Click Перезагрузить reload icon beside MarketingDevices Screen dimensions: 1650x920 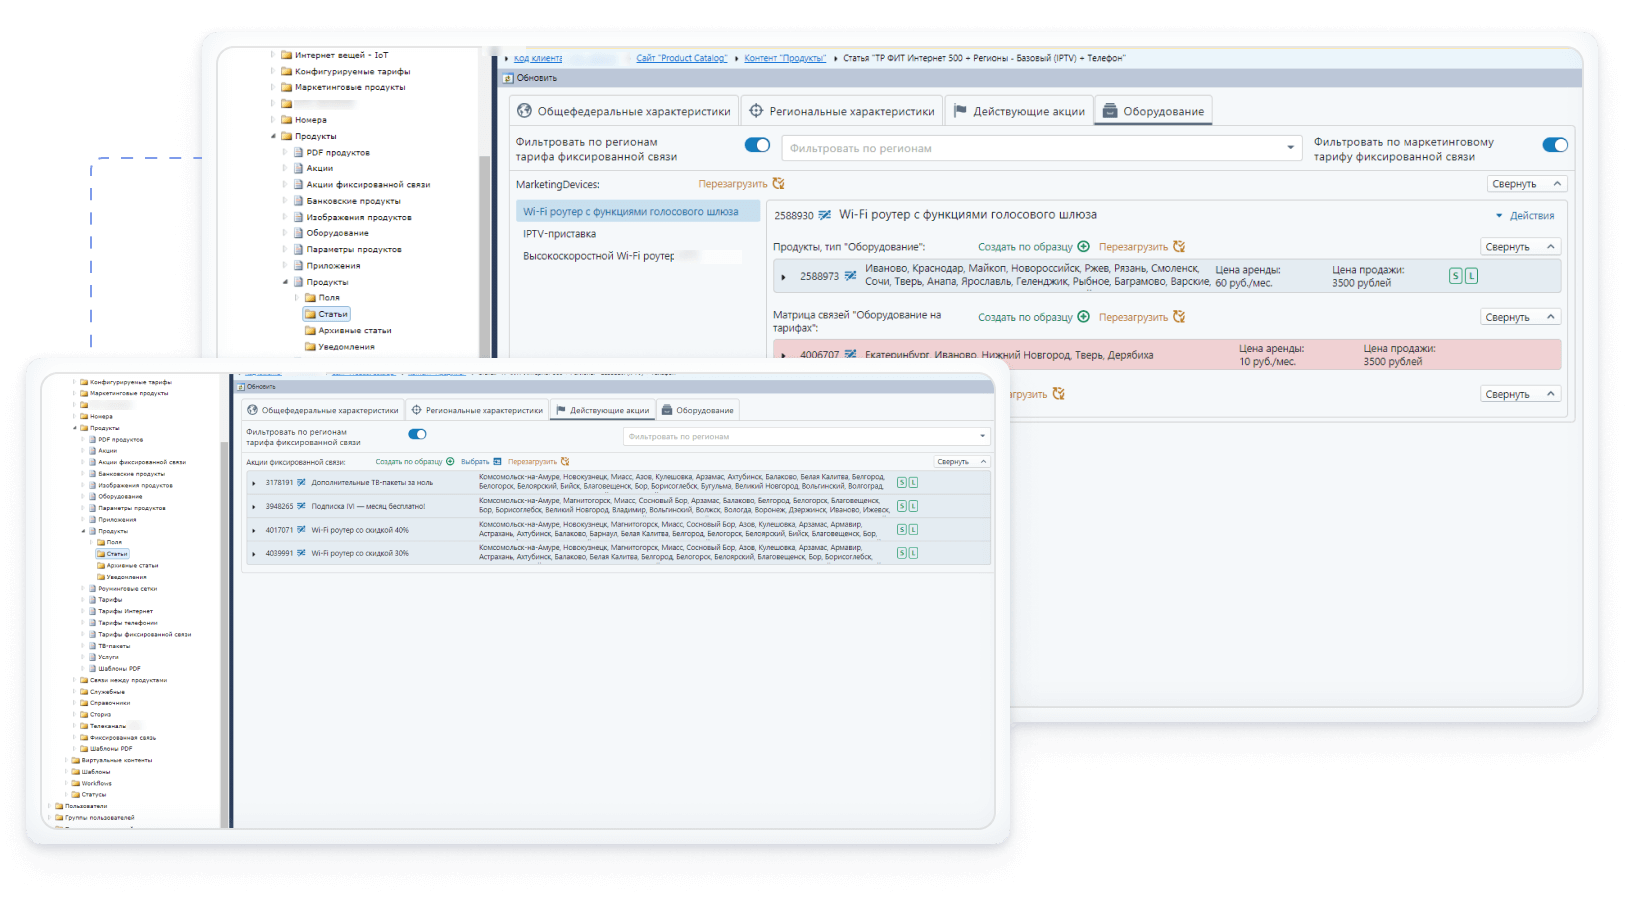click(778, 184)
